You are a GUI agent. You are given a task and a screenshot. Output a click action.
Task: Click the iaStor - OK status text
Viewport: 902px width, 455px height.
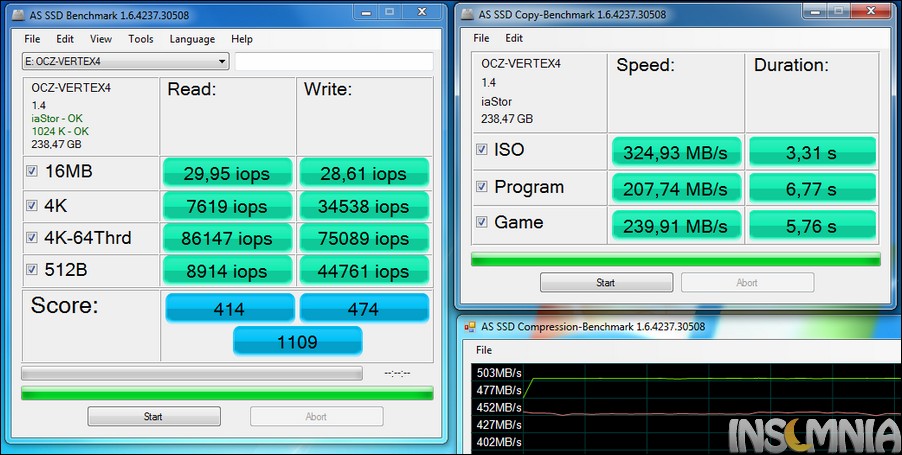(57, 118)
